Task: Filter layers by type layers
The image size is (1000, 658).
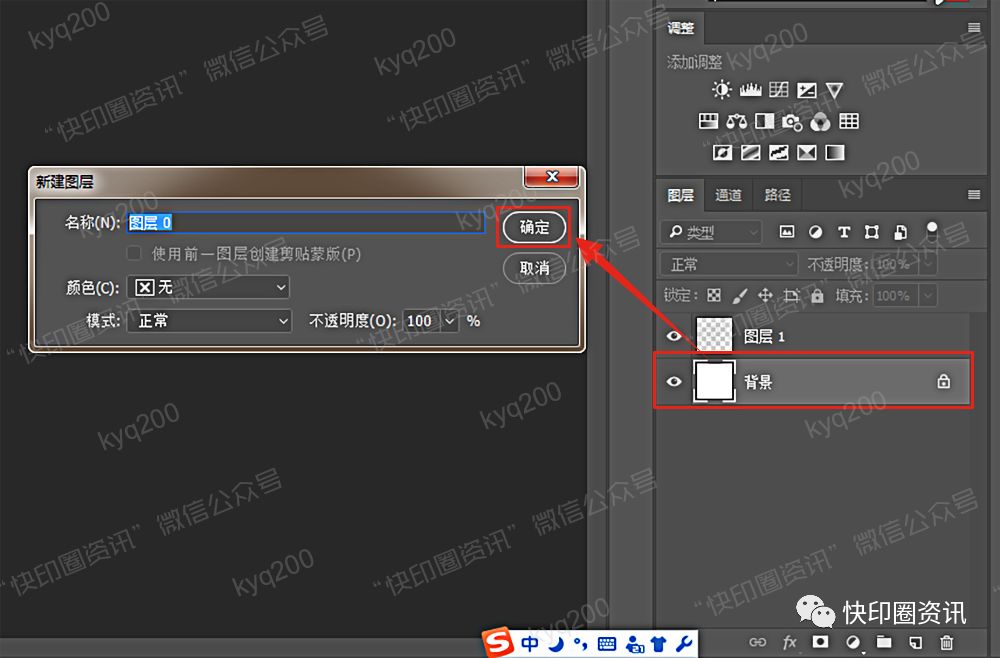Action: click(844, 232)
